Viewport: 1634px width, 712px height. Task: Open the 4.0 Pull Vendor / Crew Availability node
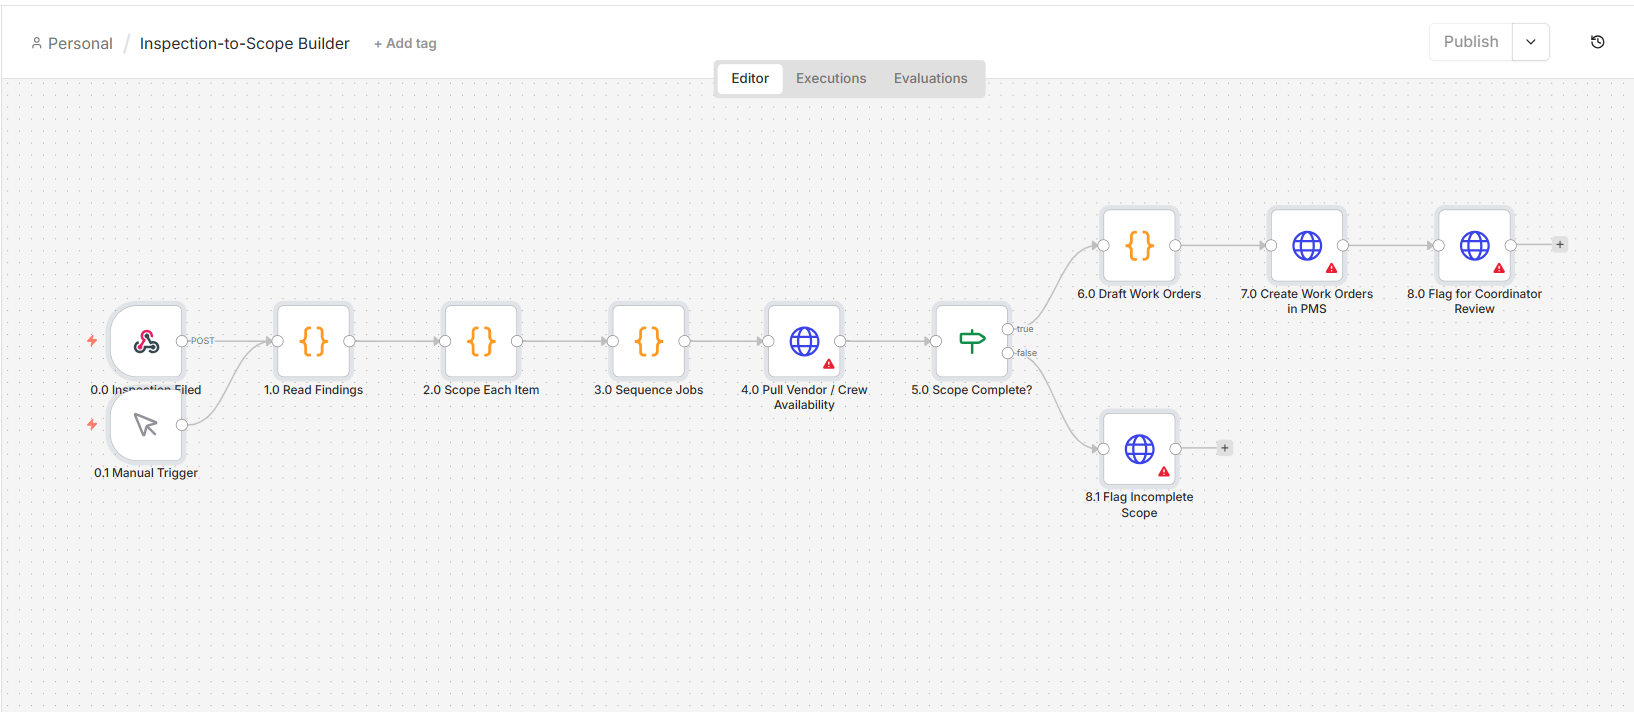(x=804, y=341)
